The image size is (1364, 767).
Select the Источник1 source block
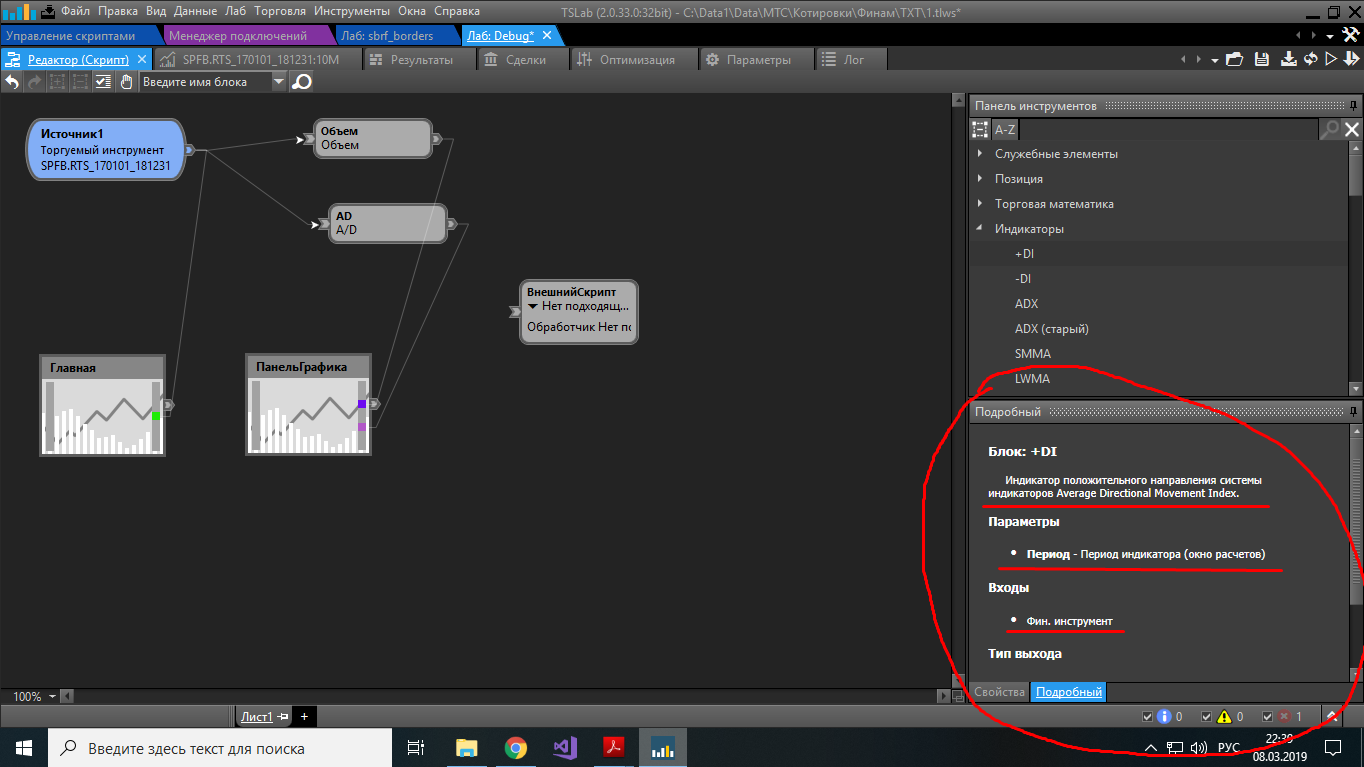tap(106, 150)
